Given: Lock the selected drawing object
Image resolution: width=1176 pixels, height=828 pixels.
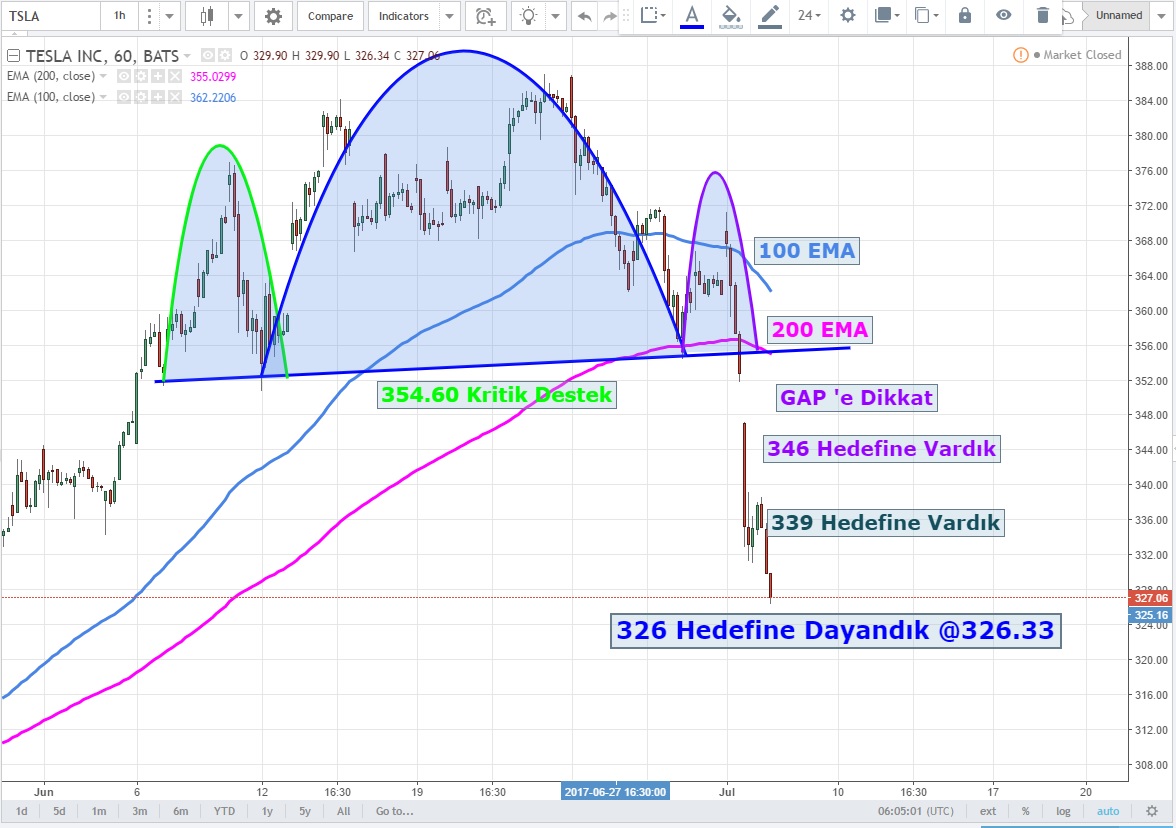Looking at the screenshot, I should click(x=964, y=15).
